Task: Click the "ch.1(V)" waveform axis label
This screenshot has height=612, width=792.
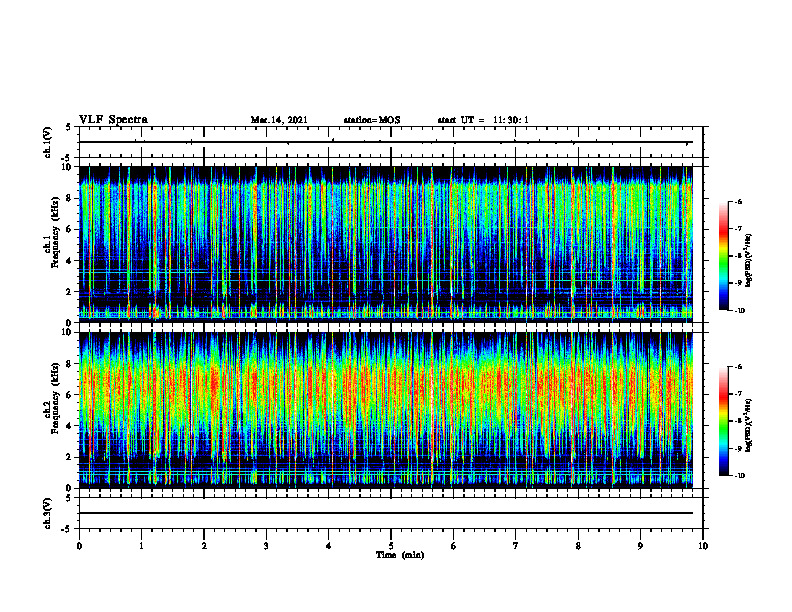Action: point(47,142)
